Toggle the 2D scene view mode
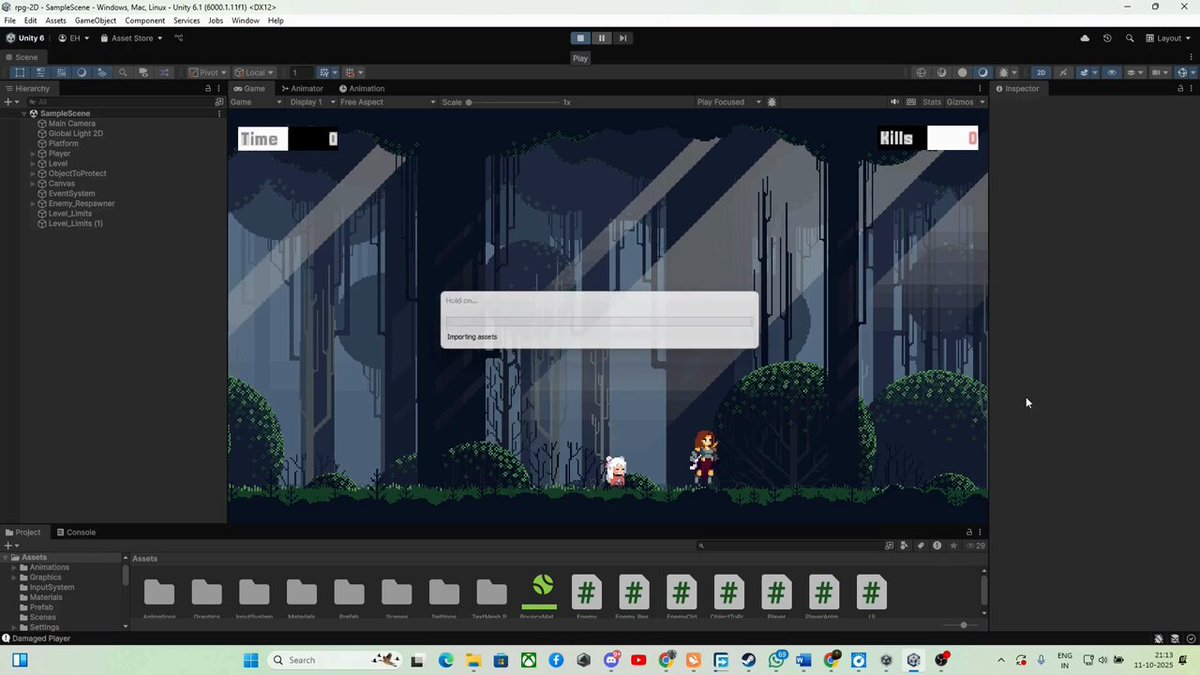The height and width of the screenshot is (675, 1200). (1041, 72)
